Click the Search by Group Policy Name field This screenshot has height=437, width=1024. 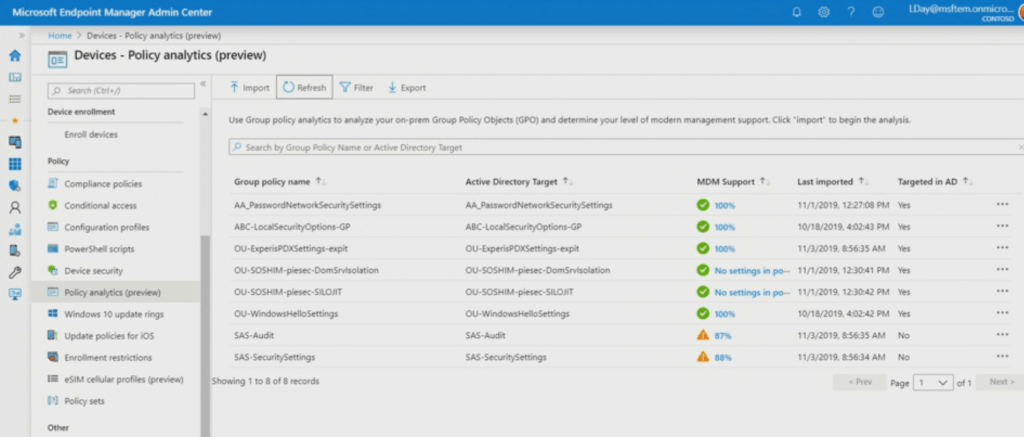(x=626, y=148)
